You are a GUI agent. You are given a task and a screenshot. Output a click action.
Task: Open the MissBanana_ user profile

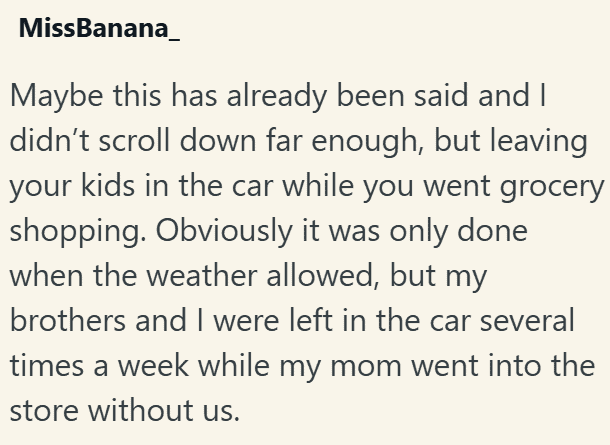(x=100, y=29)
